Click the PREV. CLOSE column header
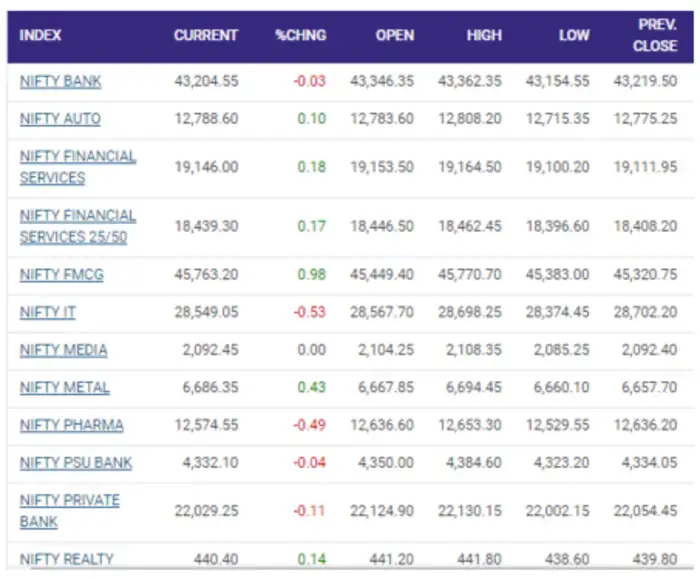 656,34
